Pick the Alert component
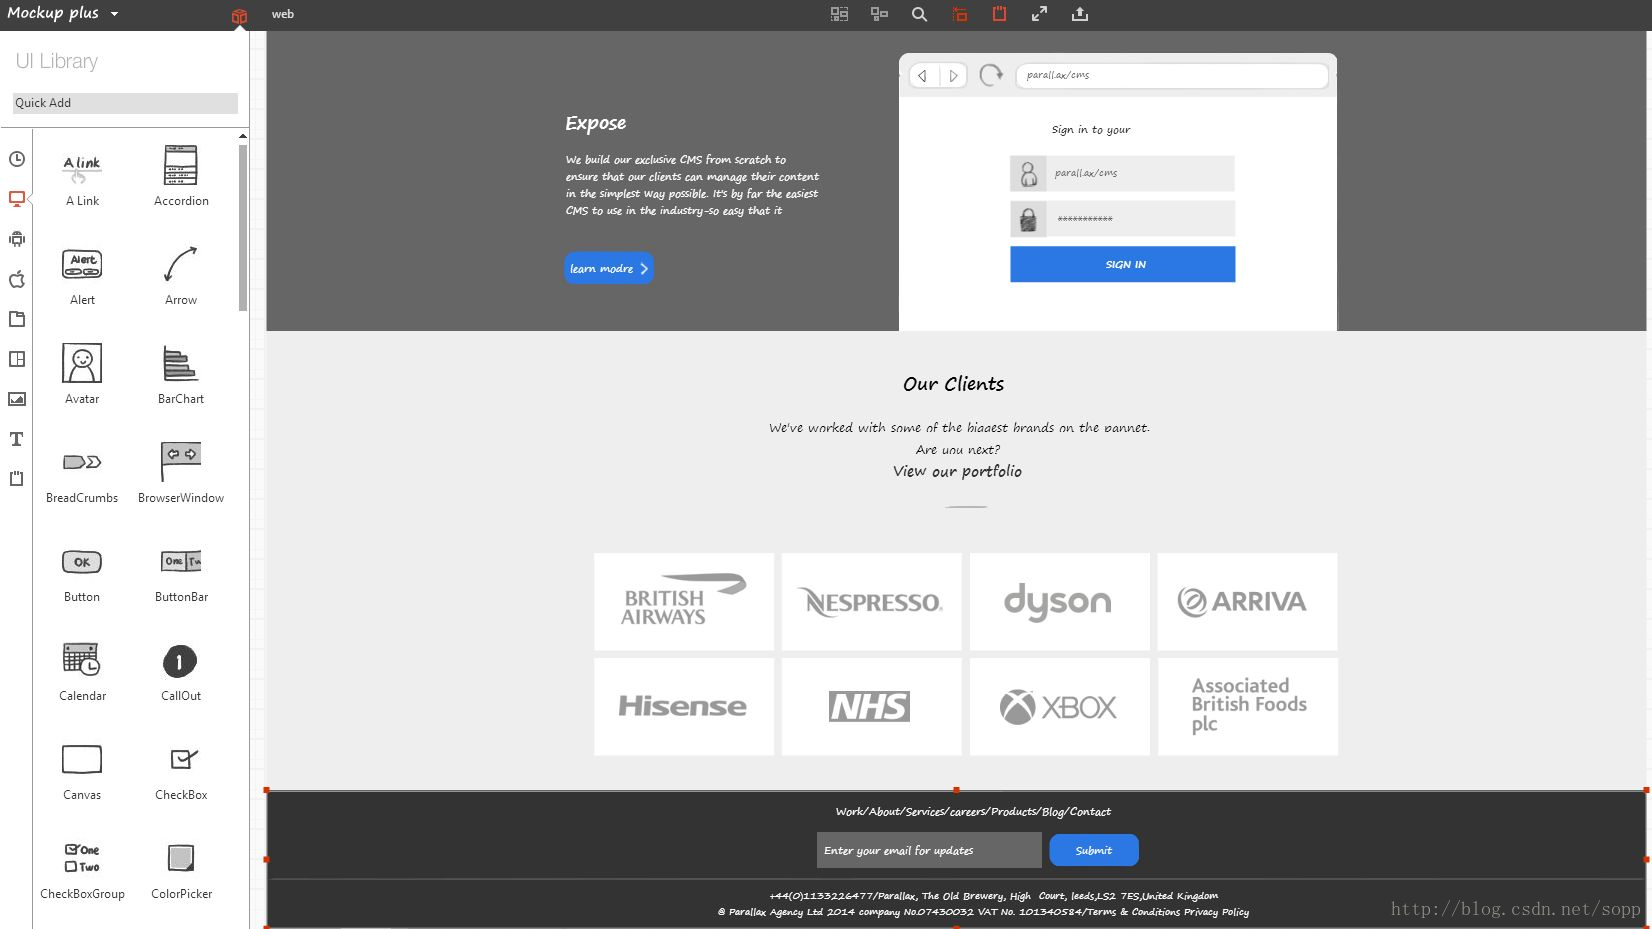Screen dimensions: 1652x929 [x=82, y=275]
